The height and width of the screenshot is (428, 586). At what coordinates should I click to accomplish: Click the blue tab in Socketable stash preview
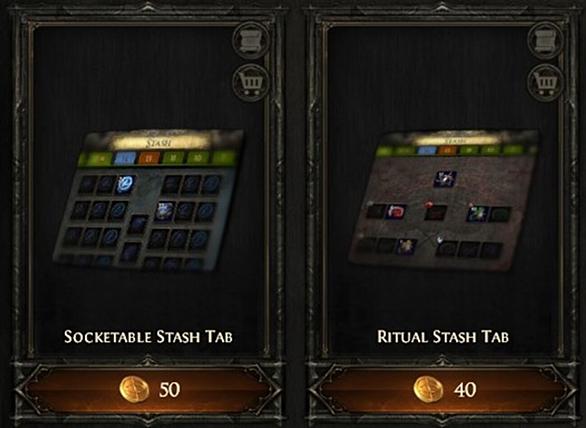(x=125, y=158)
